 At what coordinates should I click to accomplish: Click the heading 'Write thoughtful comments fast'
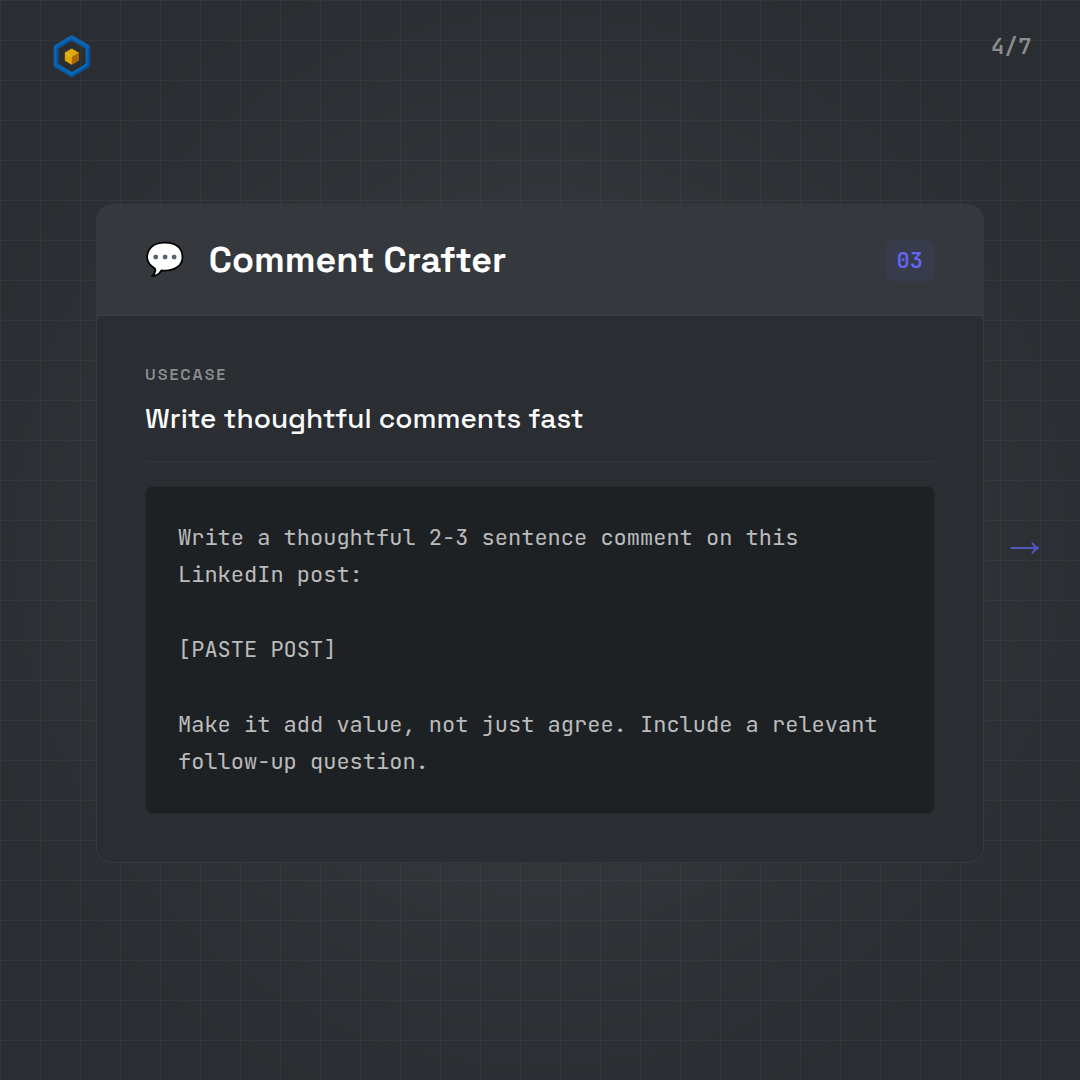(x=364, y=419)
